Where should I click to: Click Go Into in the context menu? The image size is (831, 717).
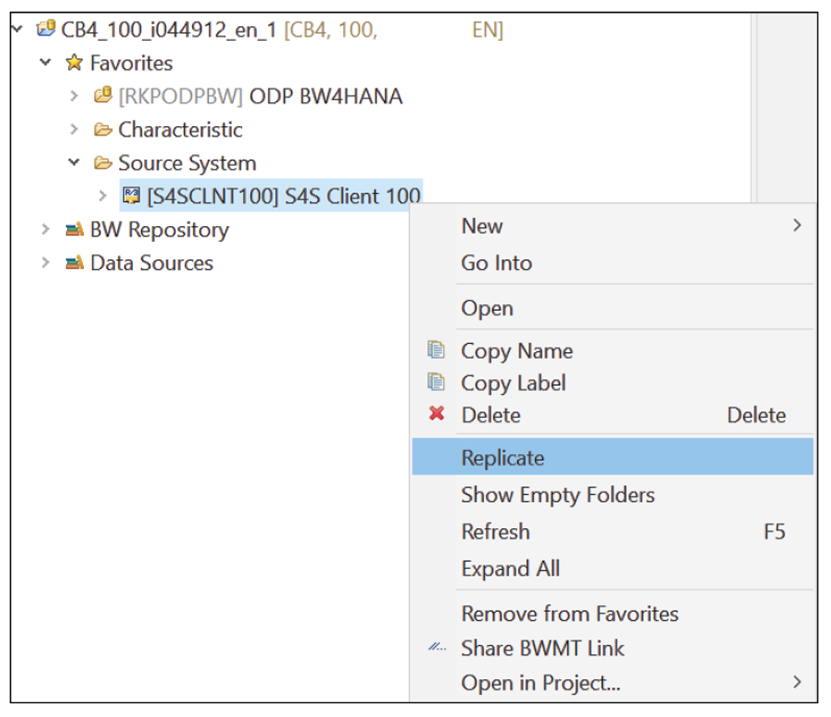(496, 262)
